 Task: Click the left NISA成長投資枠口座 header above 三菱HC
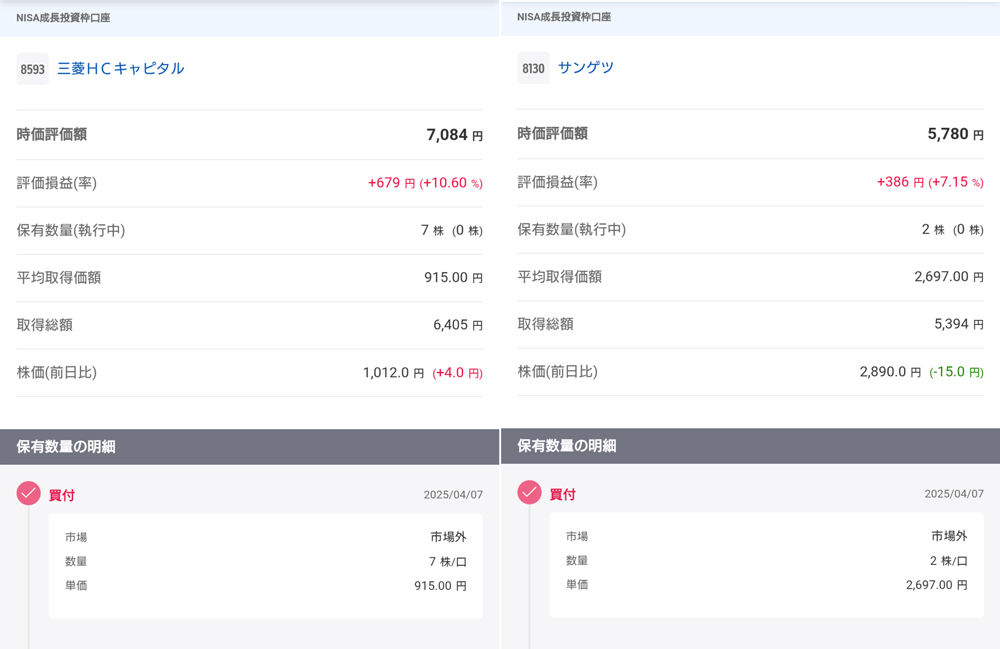[x=249, y=18]
